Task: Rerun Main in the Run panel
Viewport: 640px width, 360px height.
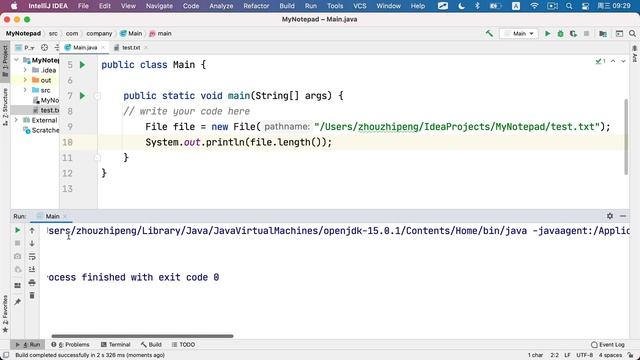Action: (x=18, y=230)
